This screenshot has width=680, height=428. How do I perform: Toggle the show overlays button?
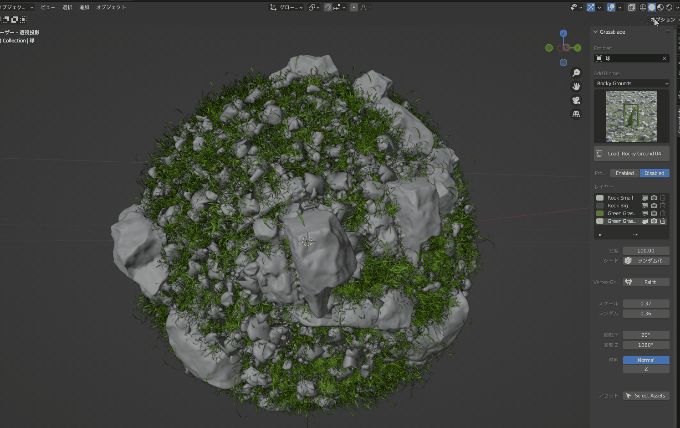(611, 7)
